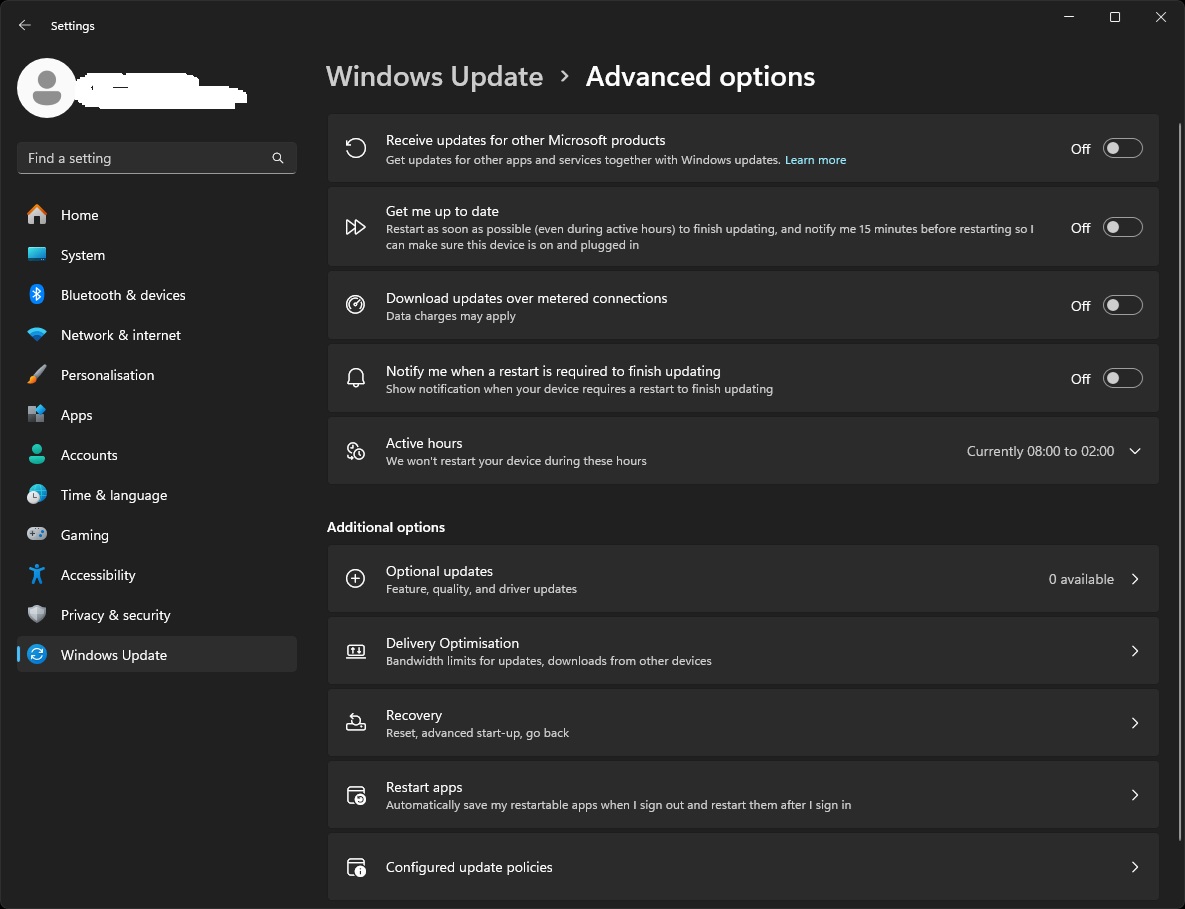The height and width of the screenshot is (909, 1185).
Task: Click the Time & language clock icon
Action: [x=37, y=494]
